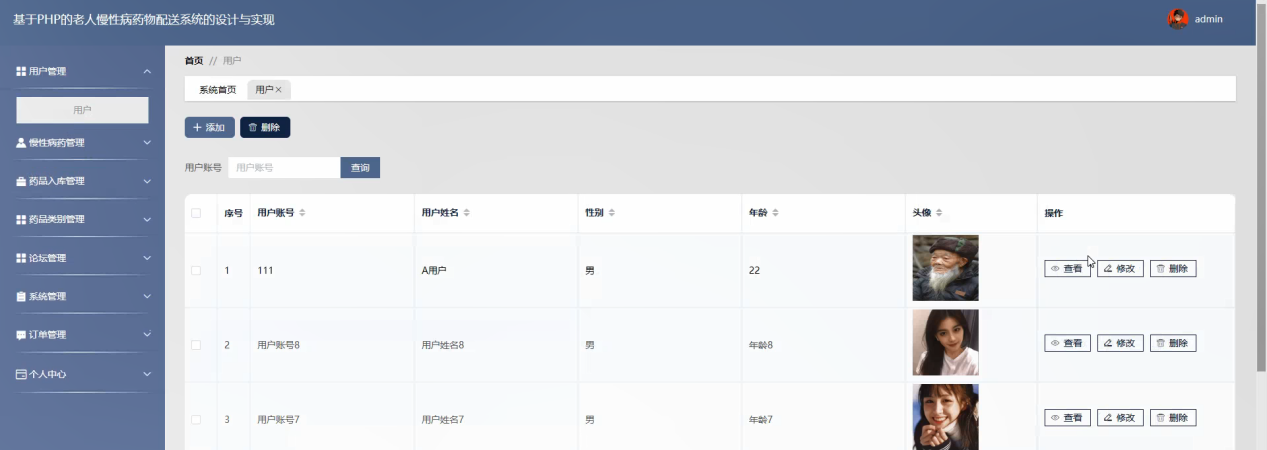This screenshot has width=1267, height=450.
Task: Click the 添加 button to add user
Action: pos(209,127)
